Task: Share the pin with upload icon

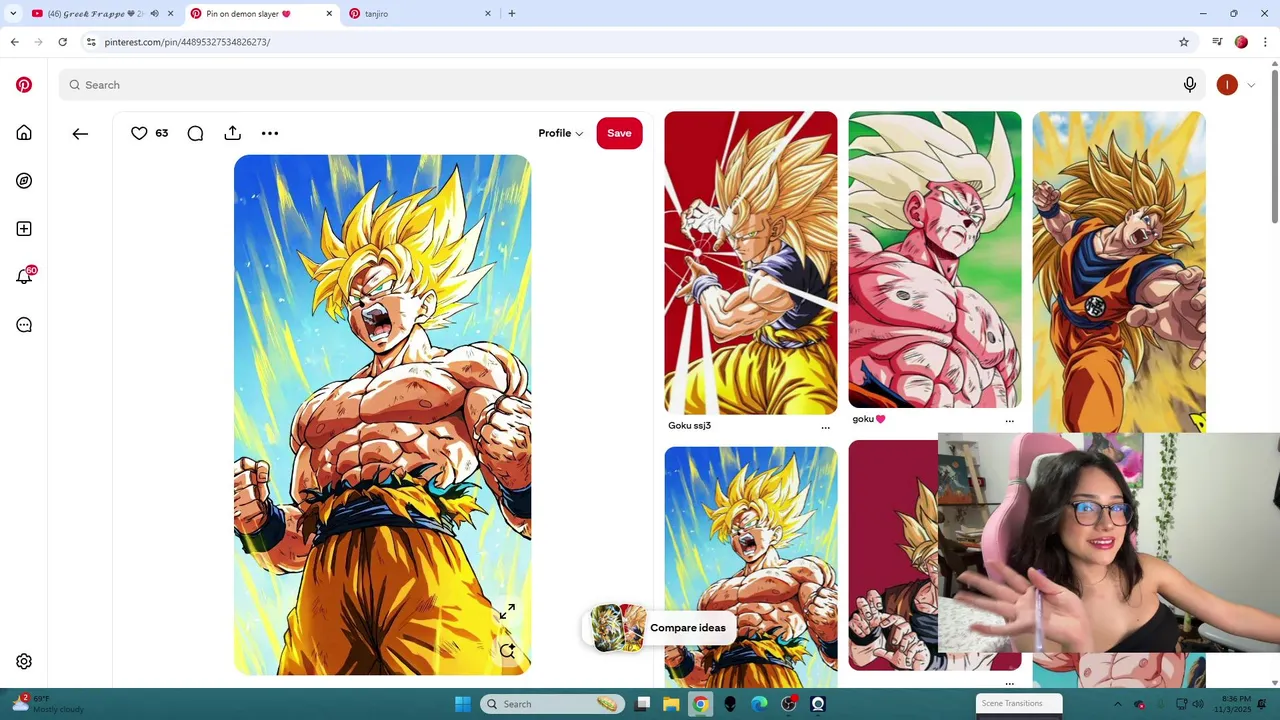Action: 232,133
